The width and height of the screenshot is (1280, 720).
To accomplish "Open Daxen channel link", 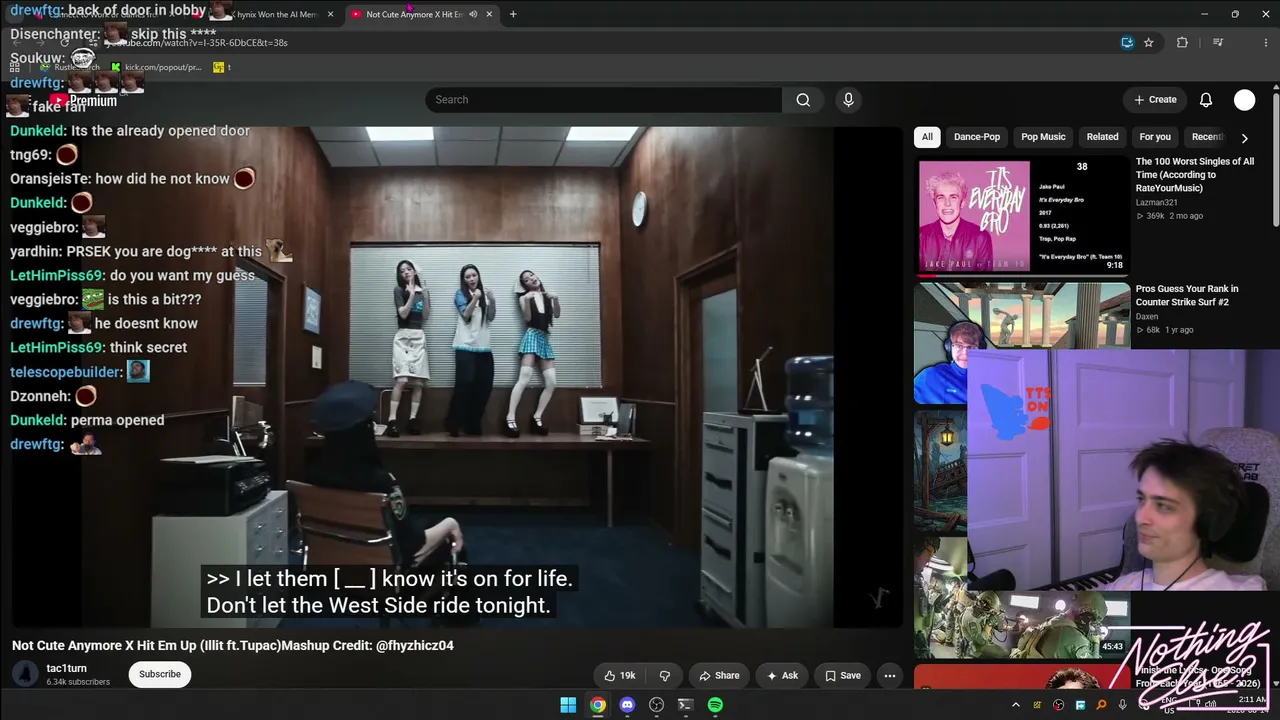I will coord(1146,316).
